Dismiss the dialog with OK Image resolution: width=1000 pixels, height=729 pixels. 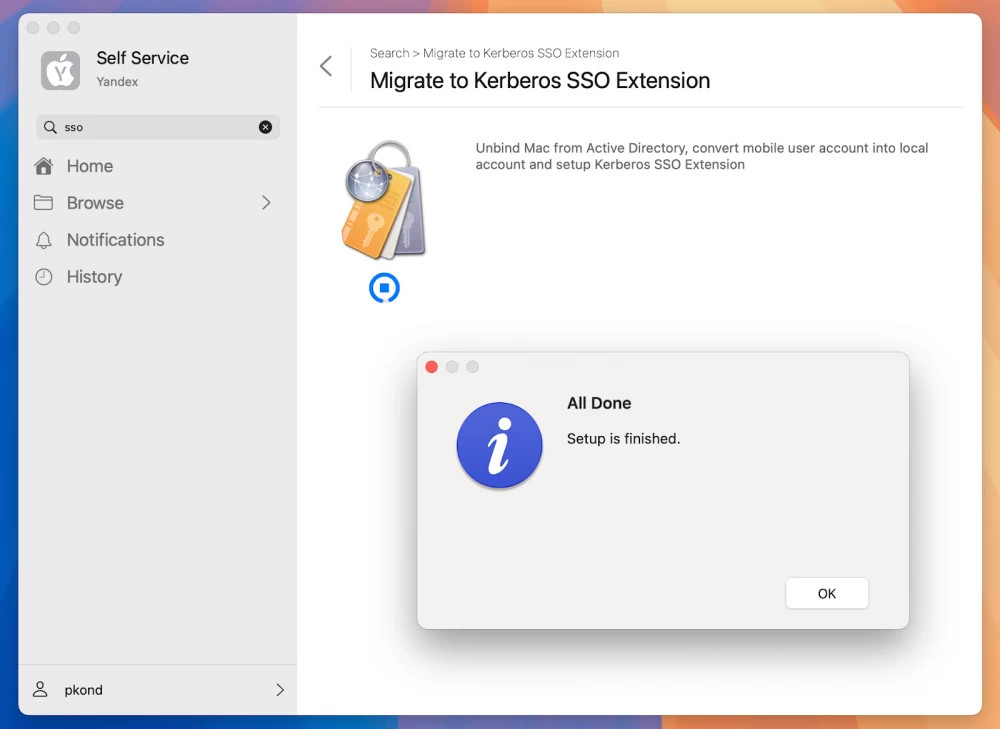coord(827,593)
